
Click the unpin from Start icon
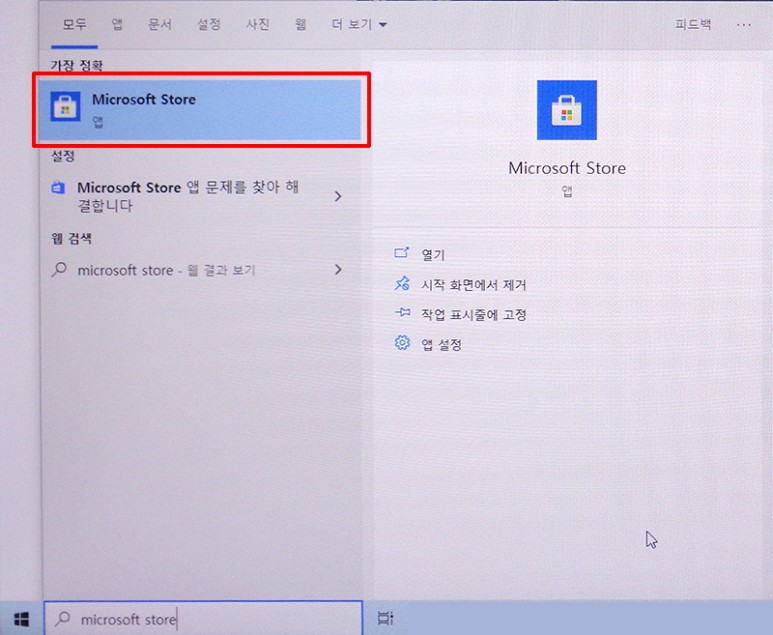[x=402, y=283]
